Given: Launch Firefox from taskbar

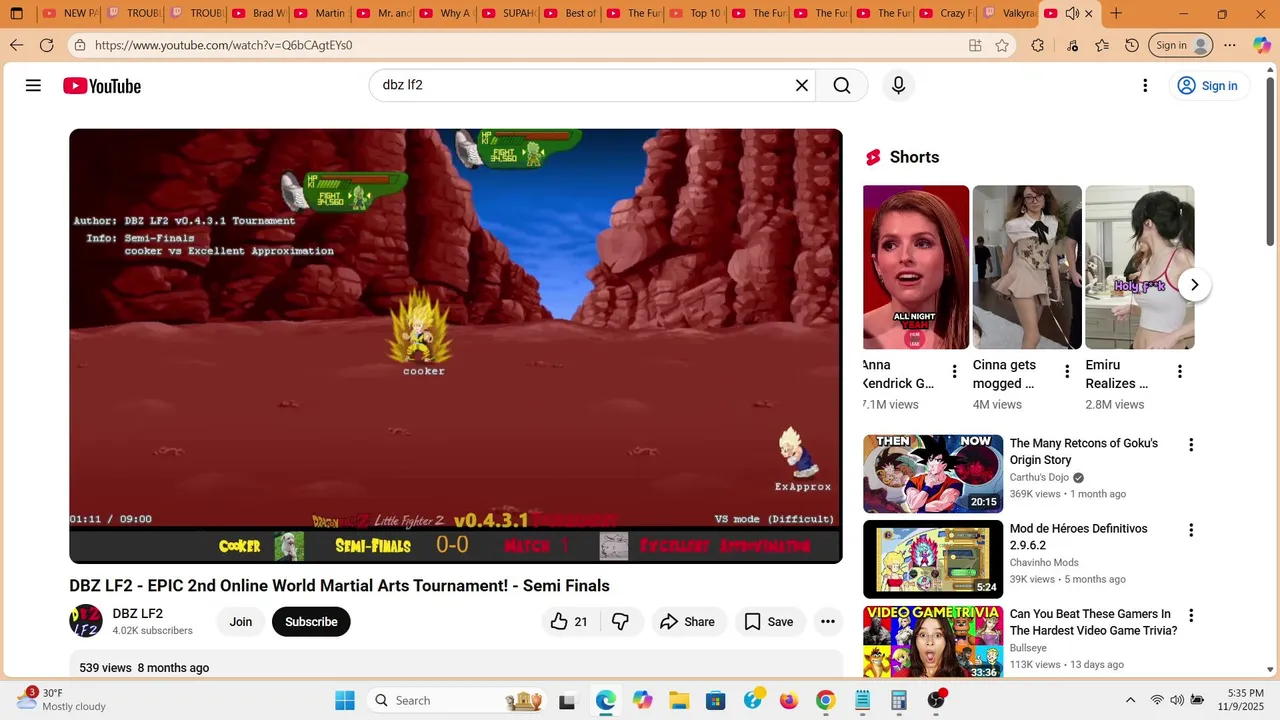Looking at the screenshot, I should click(x=789, y=700).
